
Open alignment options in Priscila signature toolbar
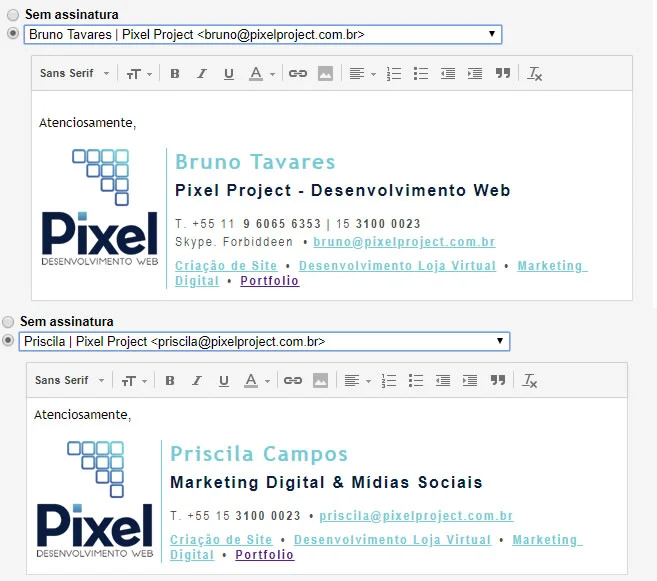pos(357,381)
